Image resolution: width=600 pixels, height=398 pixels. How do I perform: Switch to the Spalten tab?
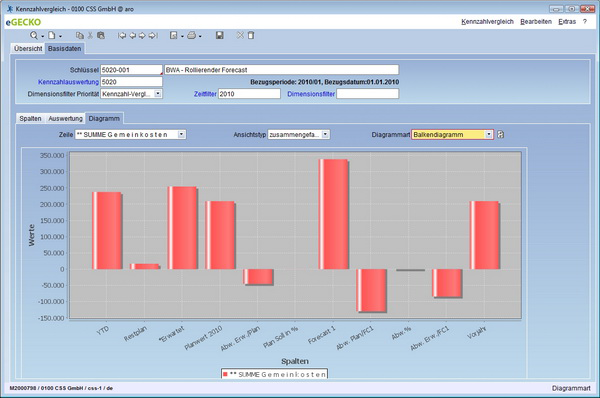point(30,119)
